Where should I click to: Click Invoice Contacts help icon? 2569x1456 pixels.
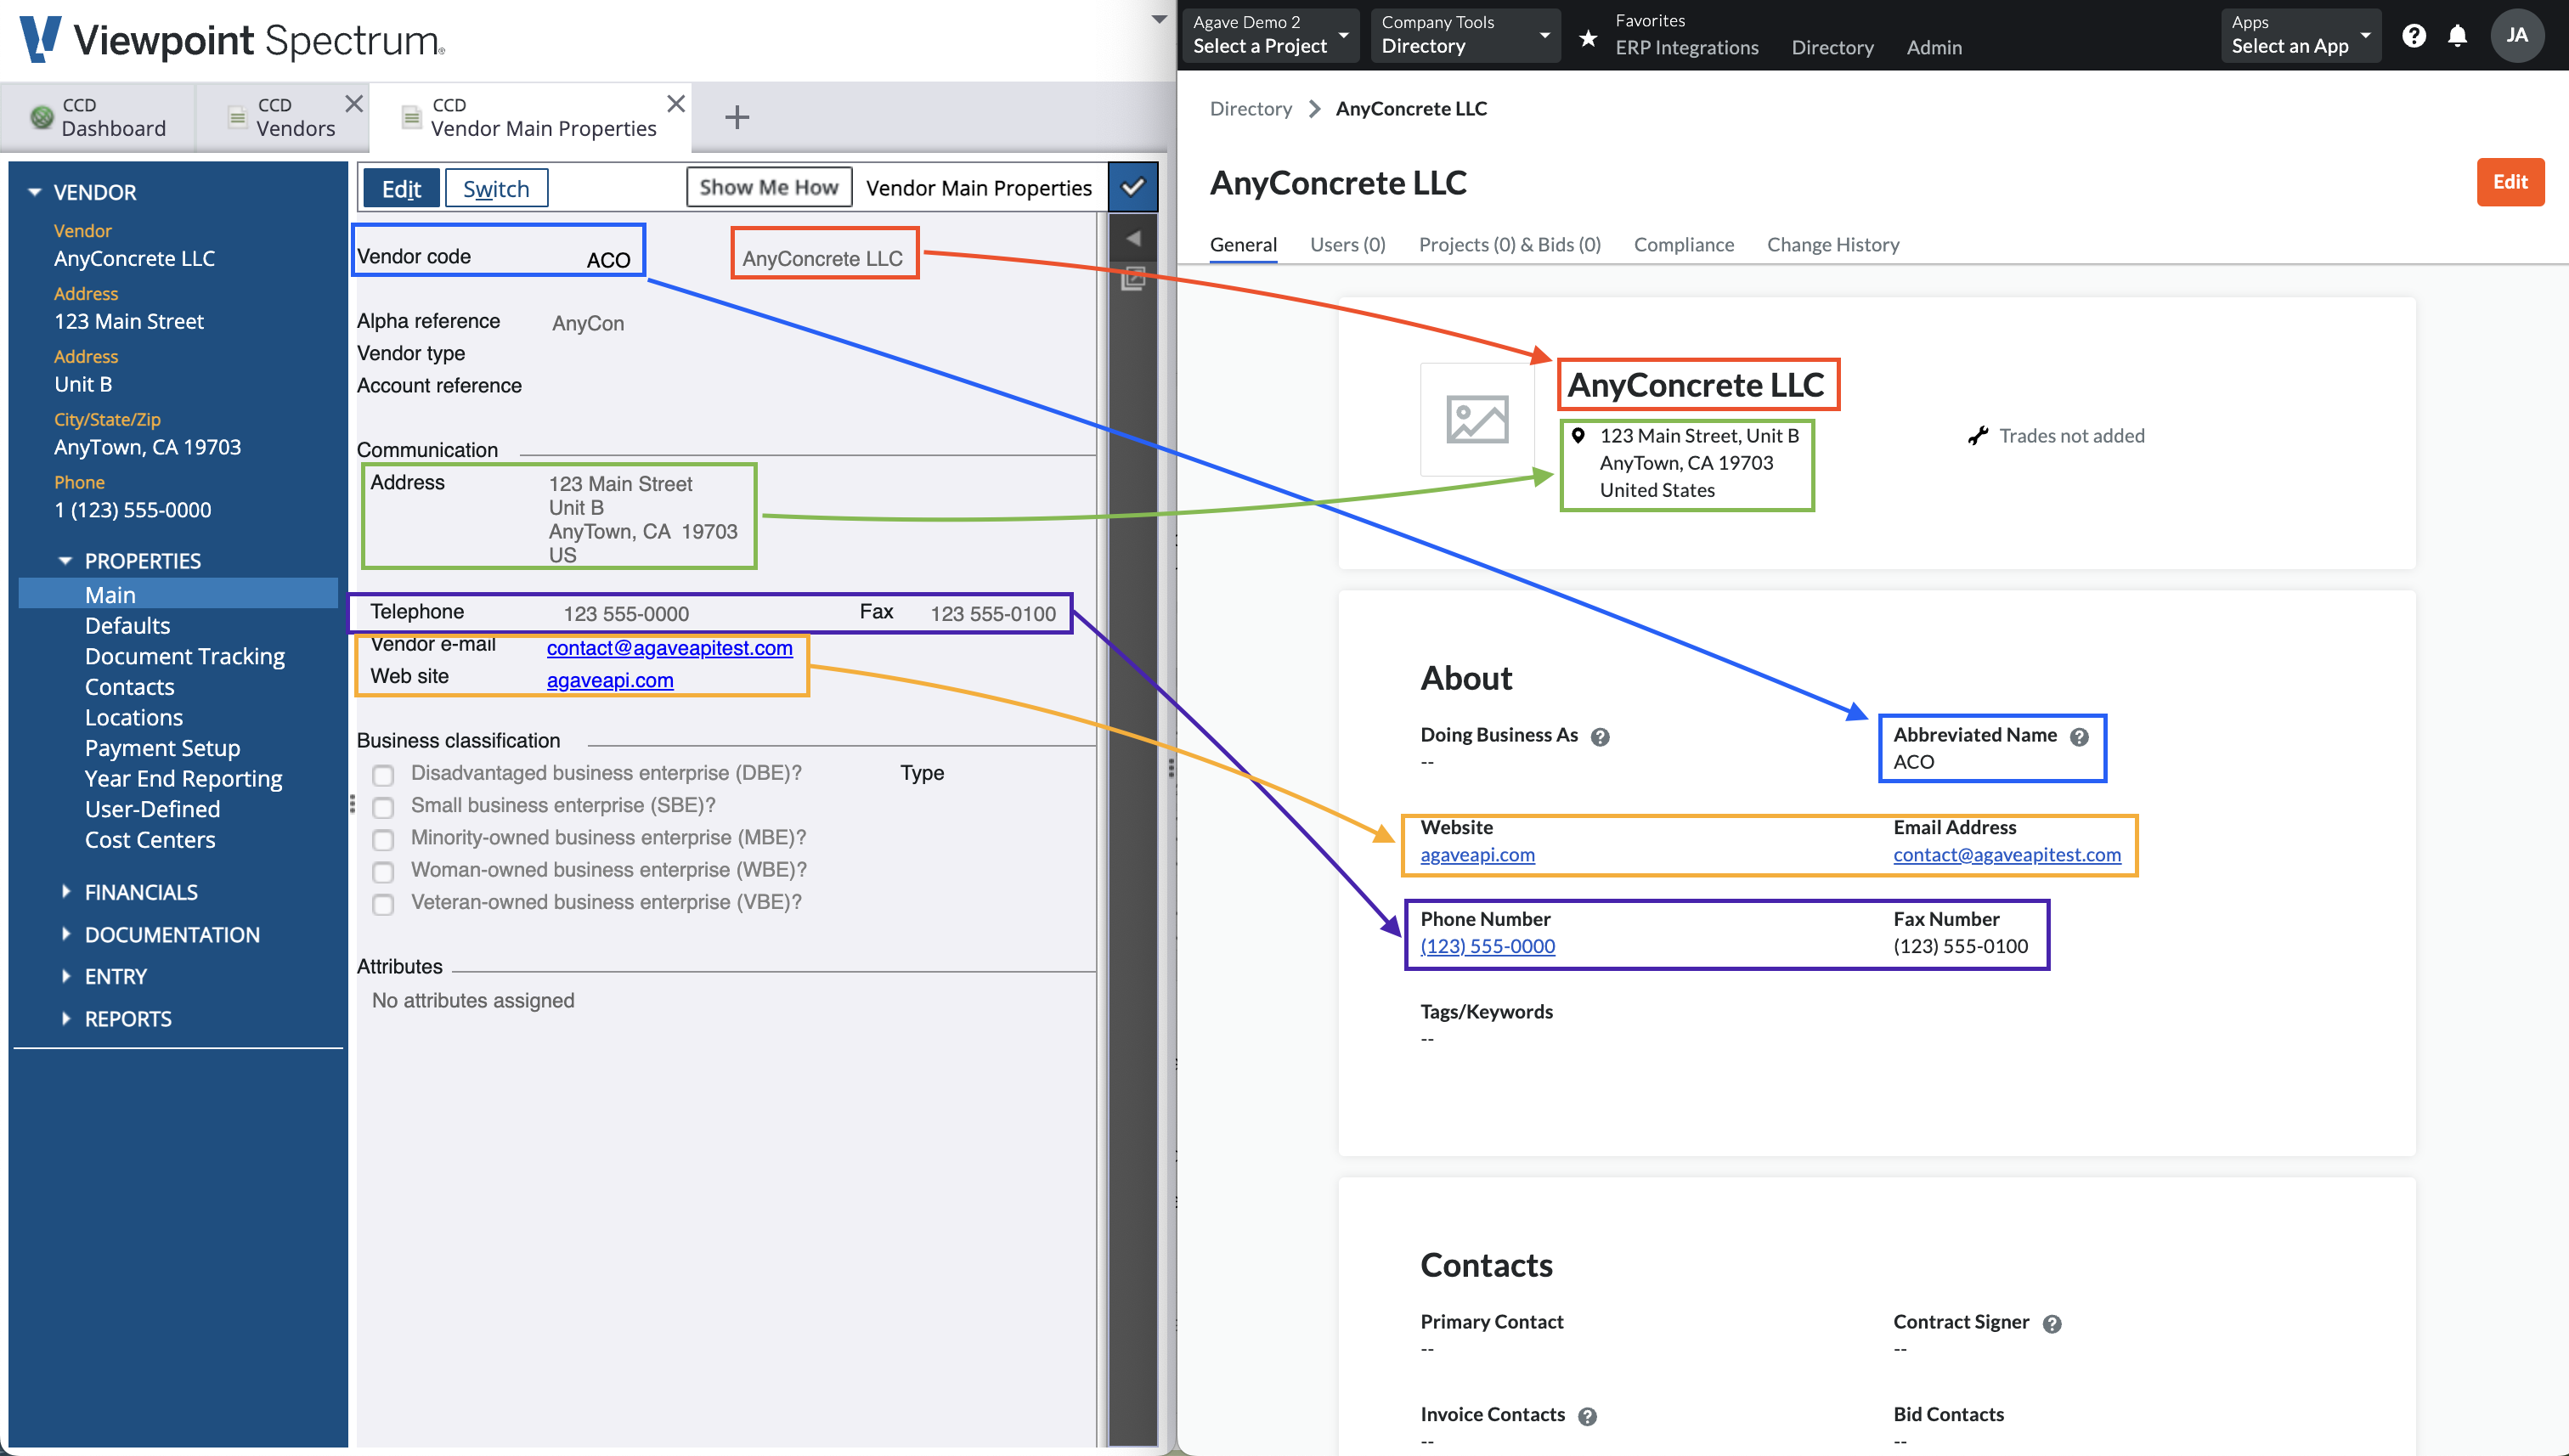1586,1415
